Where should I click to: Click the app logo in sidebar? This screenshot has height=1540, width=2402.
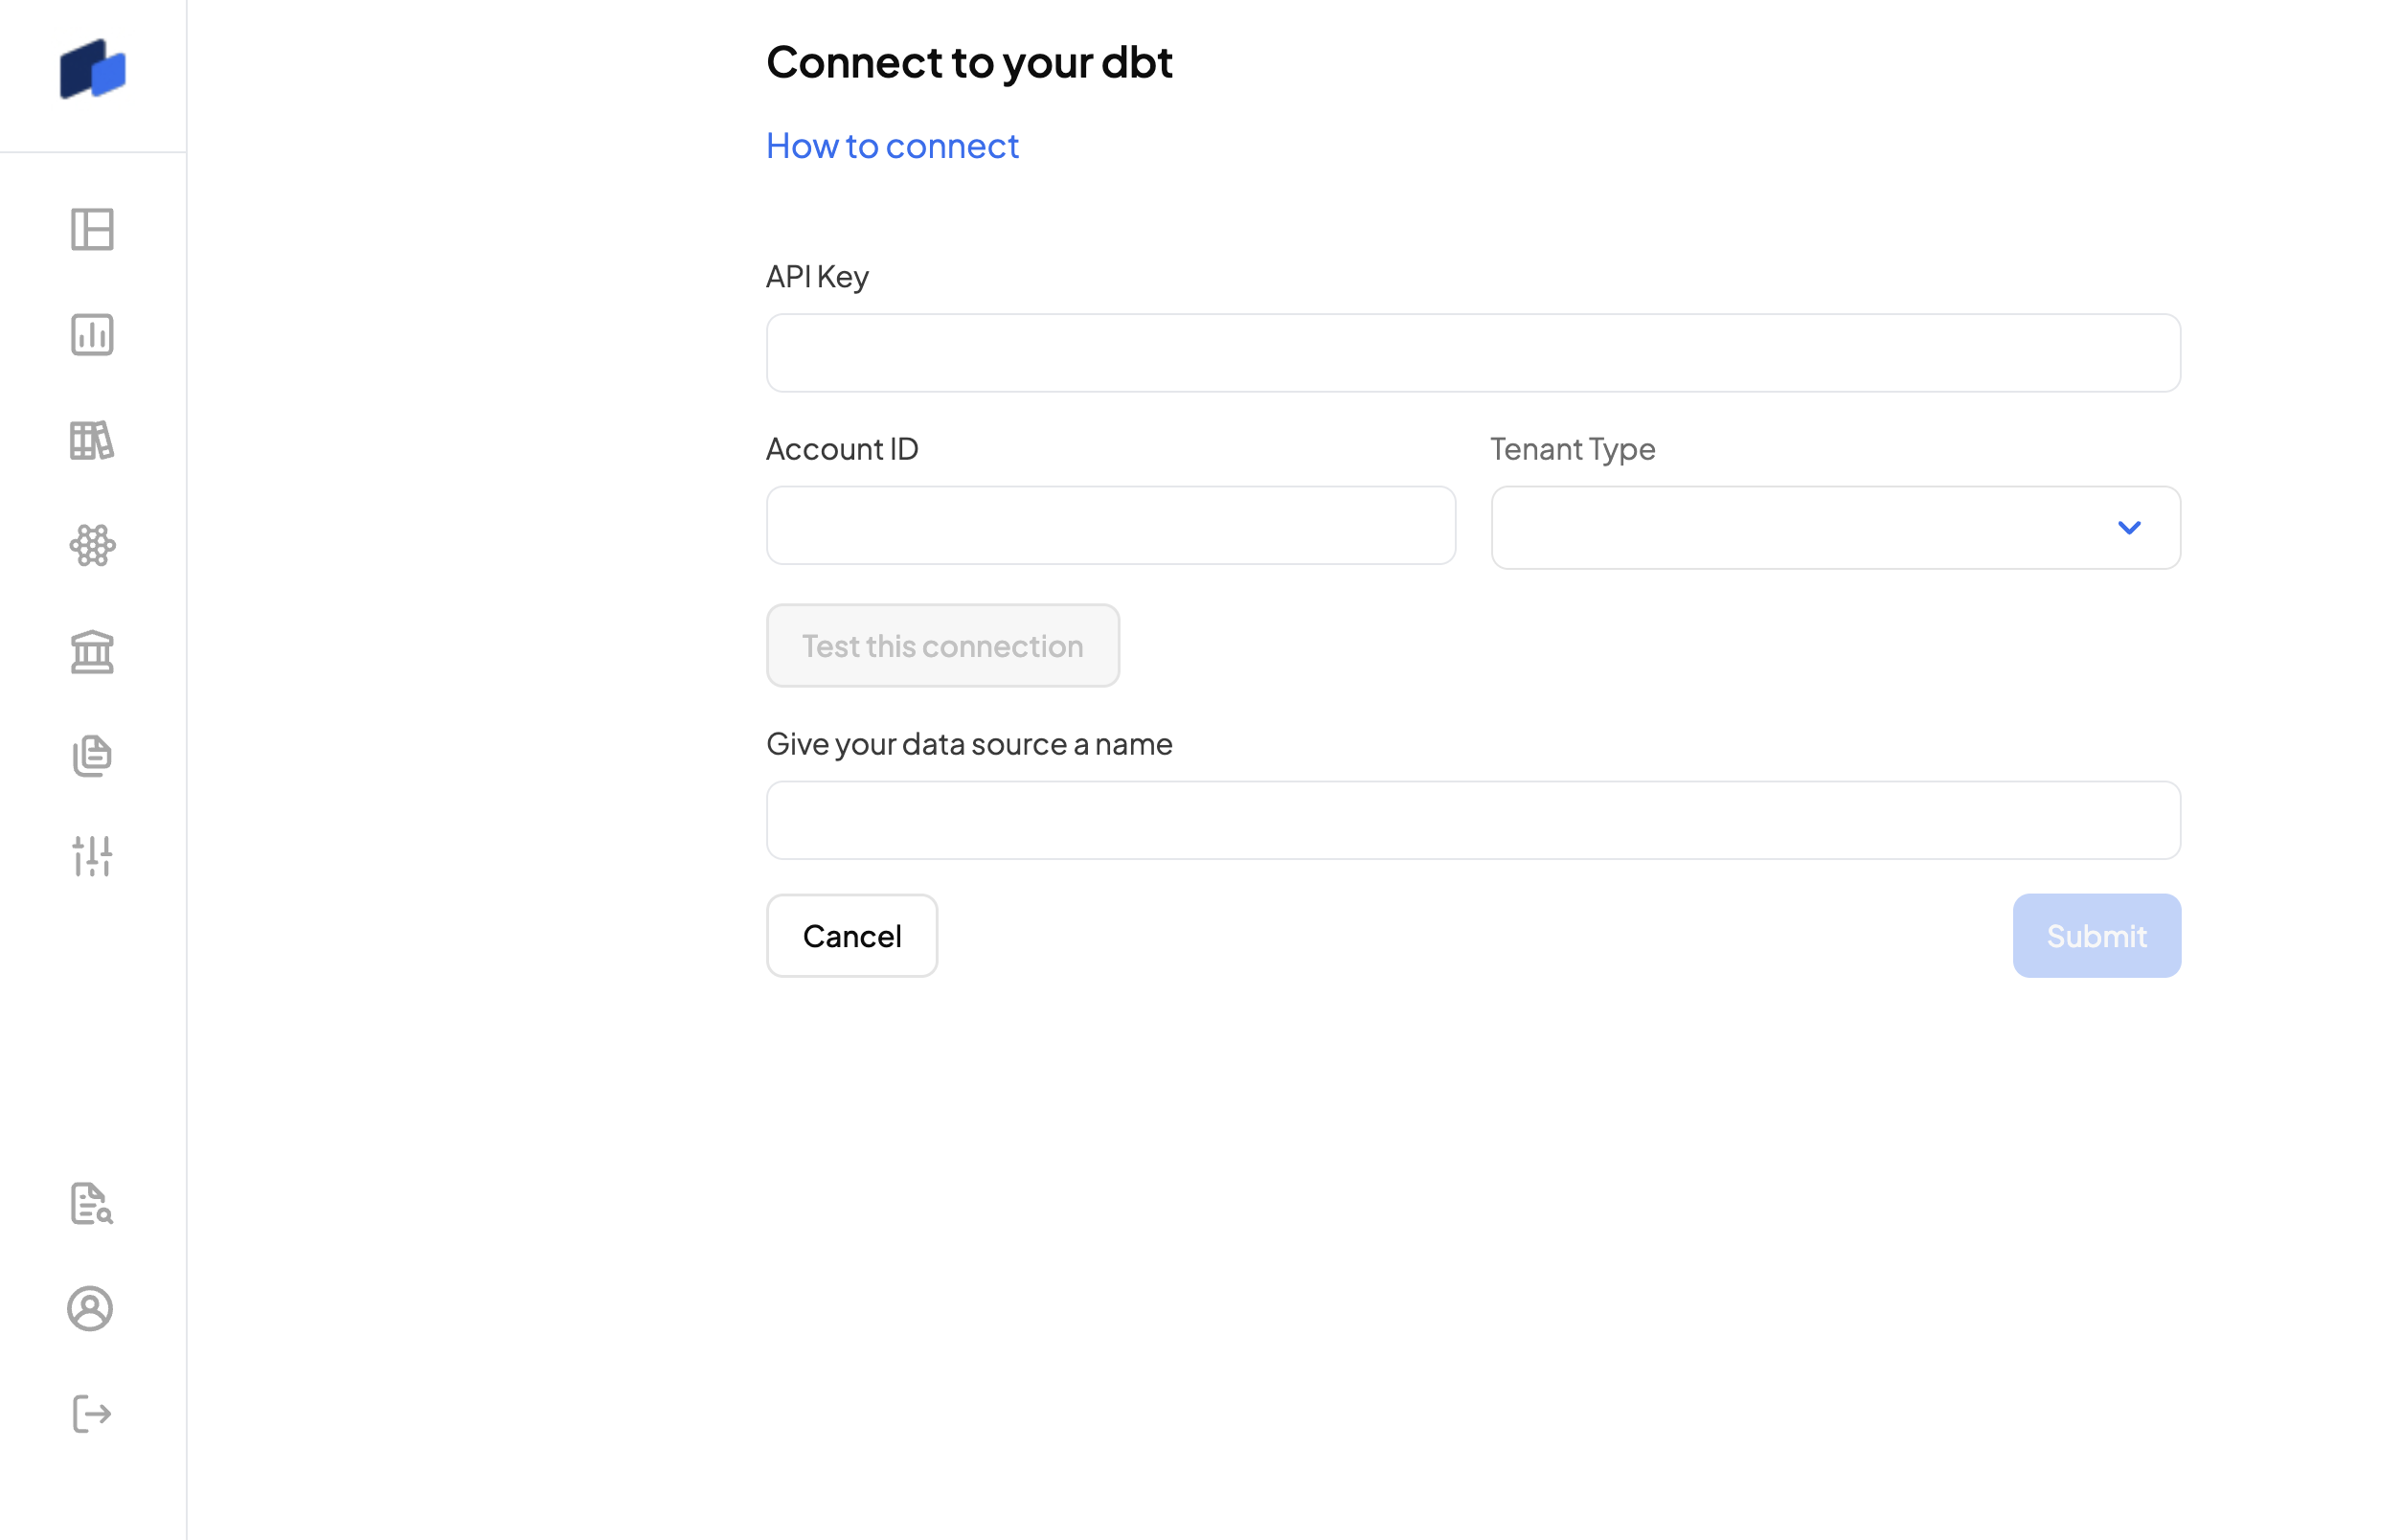[92, 70]
